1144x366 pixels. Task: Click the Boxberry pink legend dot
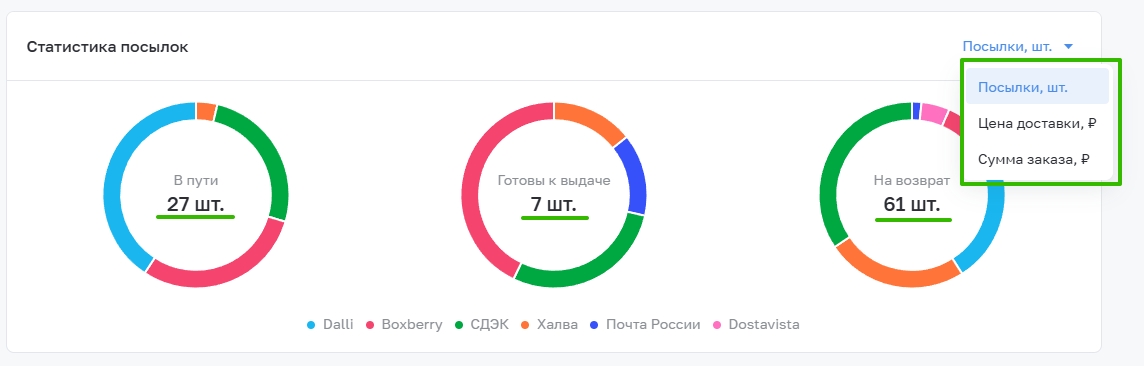point(370,325)
